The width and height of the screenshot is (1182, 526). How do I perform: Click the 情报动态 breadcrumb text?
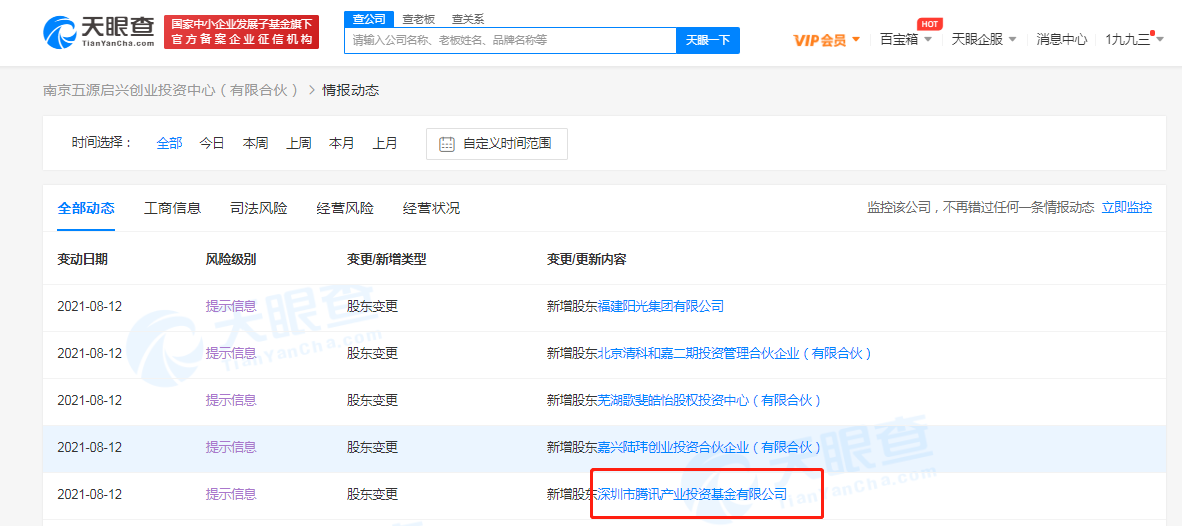[351, 90]
